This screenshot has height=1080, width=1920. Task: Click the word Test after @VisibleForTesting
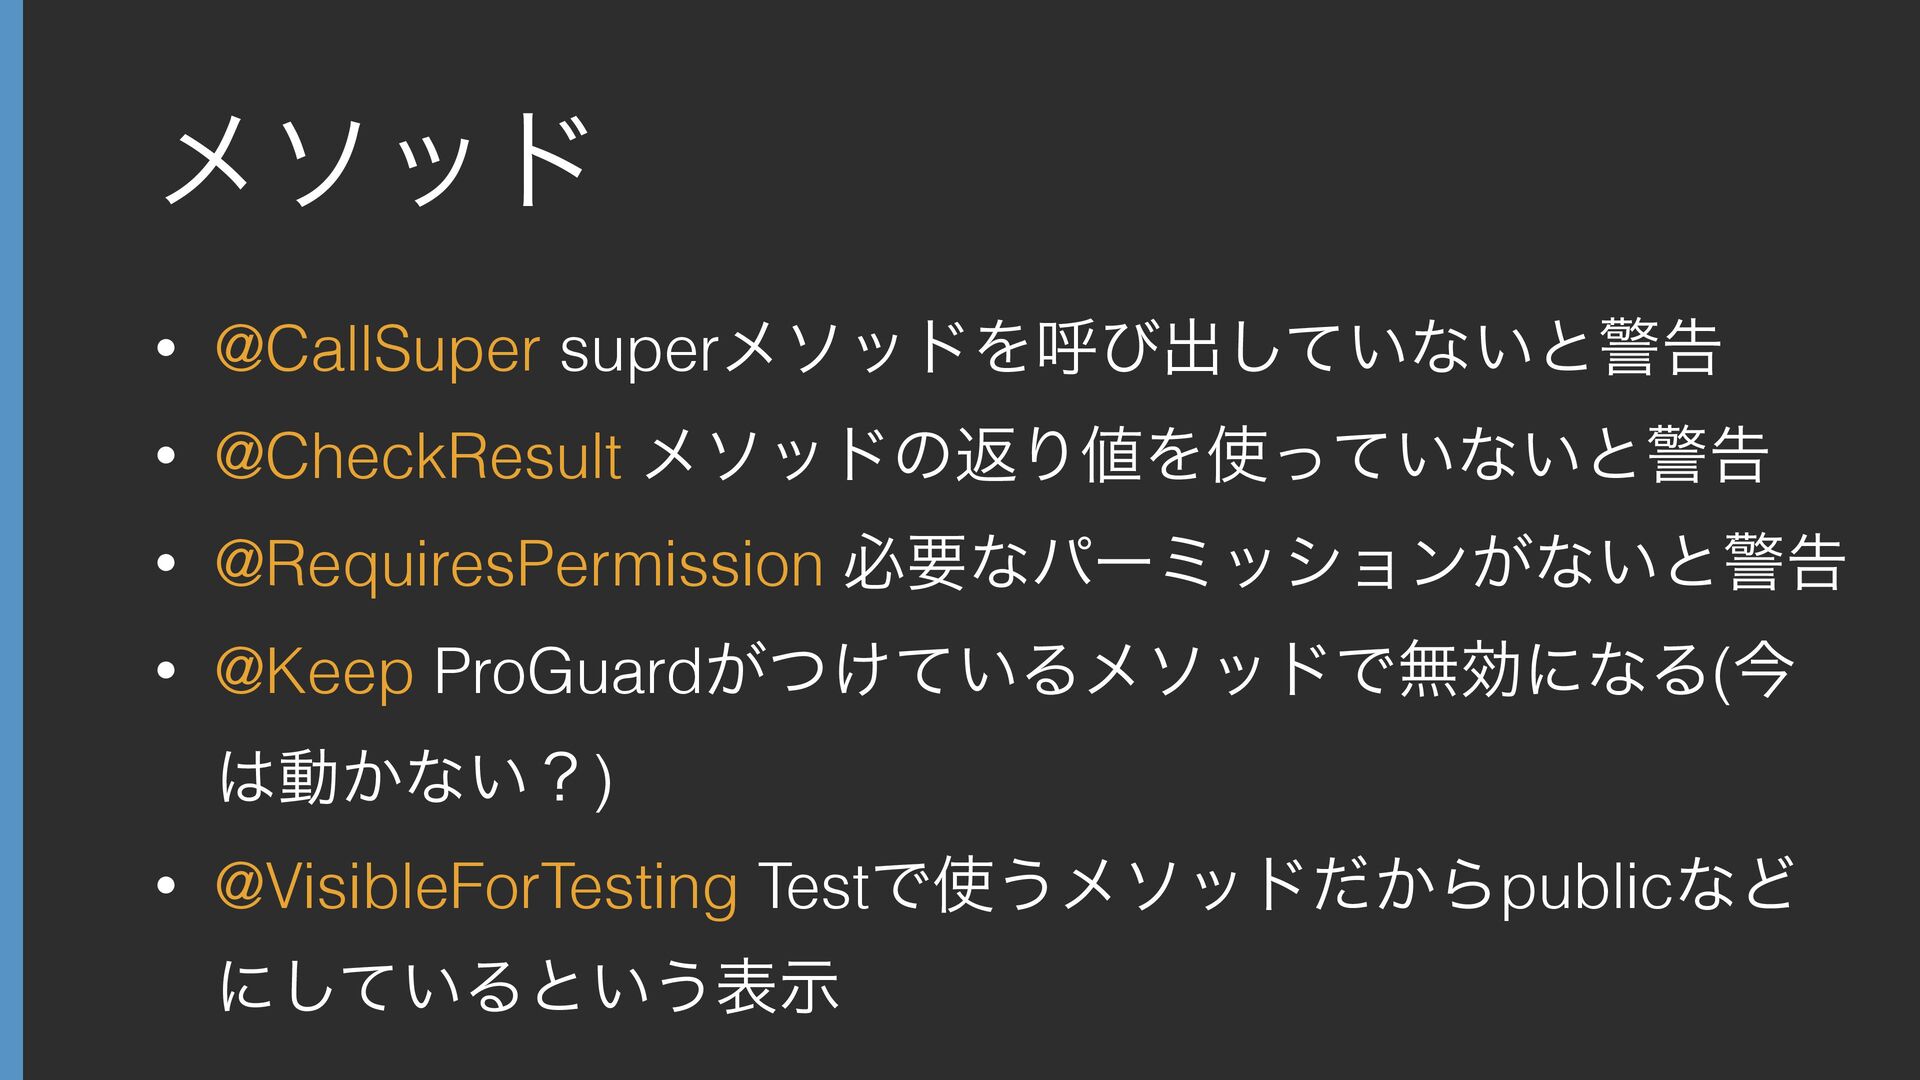pyautogui.click(x=815, y=888)
